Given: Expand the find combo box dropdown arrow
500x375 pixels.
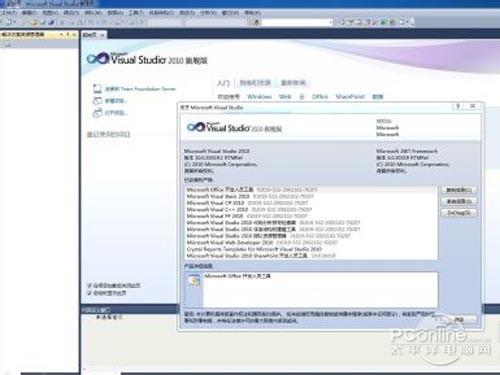Looking at the screenshot, I should click(x=331, y=22).
